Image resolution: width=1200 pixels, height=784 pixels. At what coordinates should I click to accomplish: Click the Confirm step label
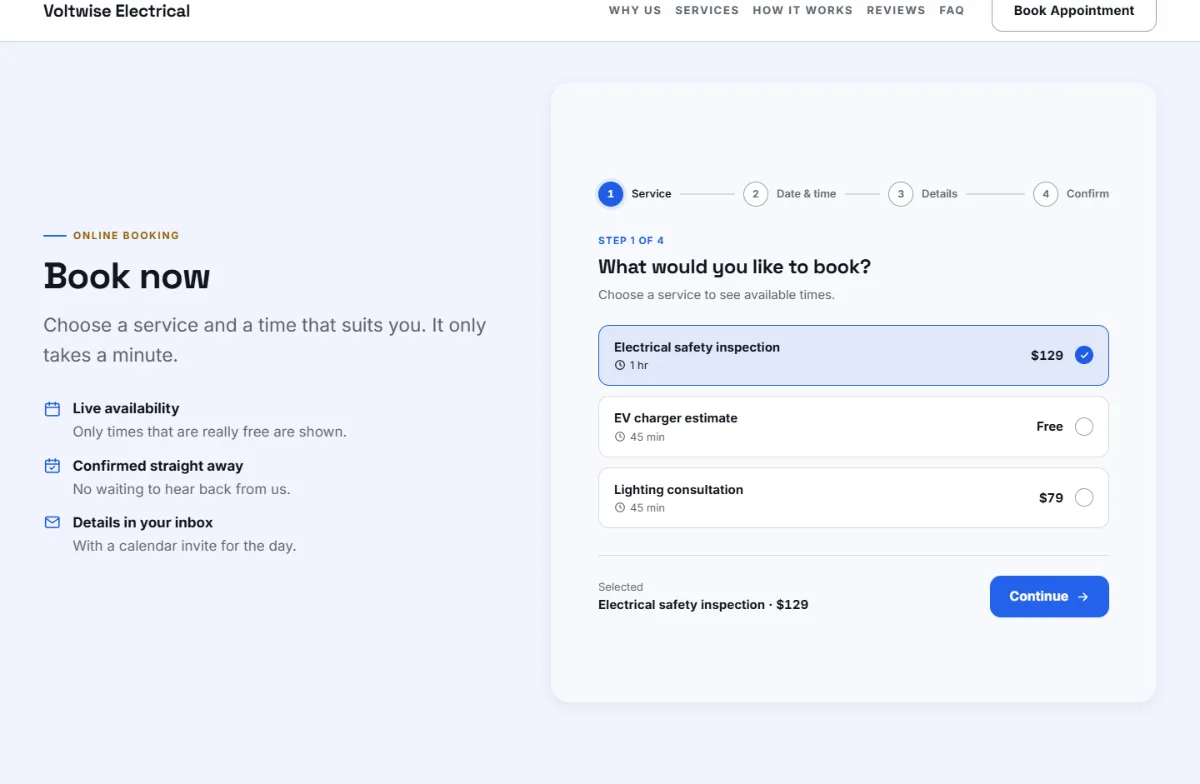pos(1088,194)
